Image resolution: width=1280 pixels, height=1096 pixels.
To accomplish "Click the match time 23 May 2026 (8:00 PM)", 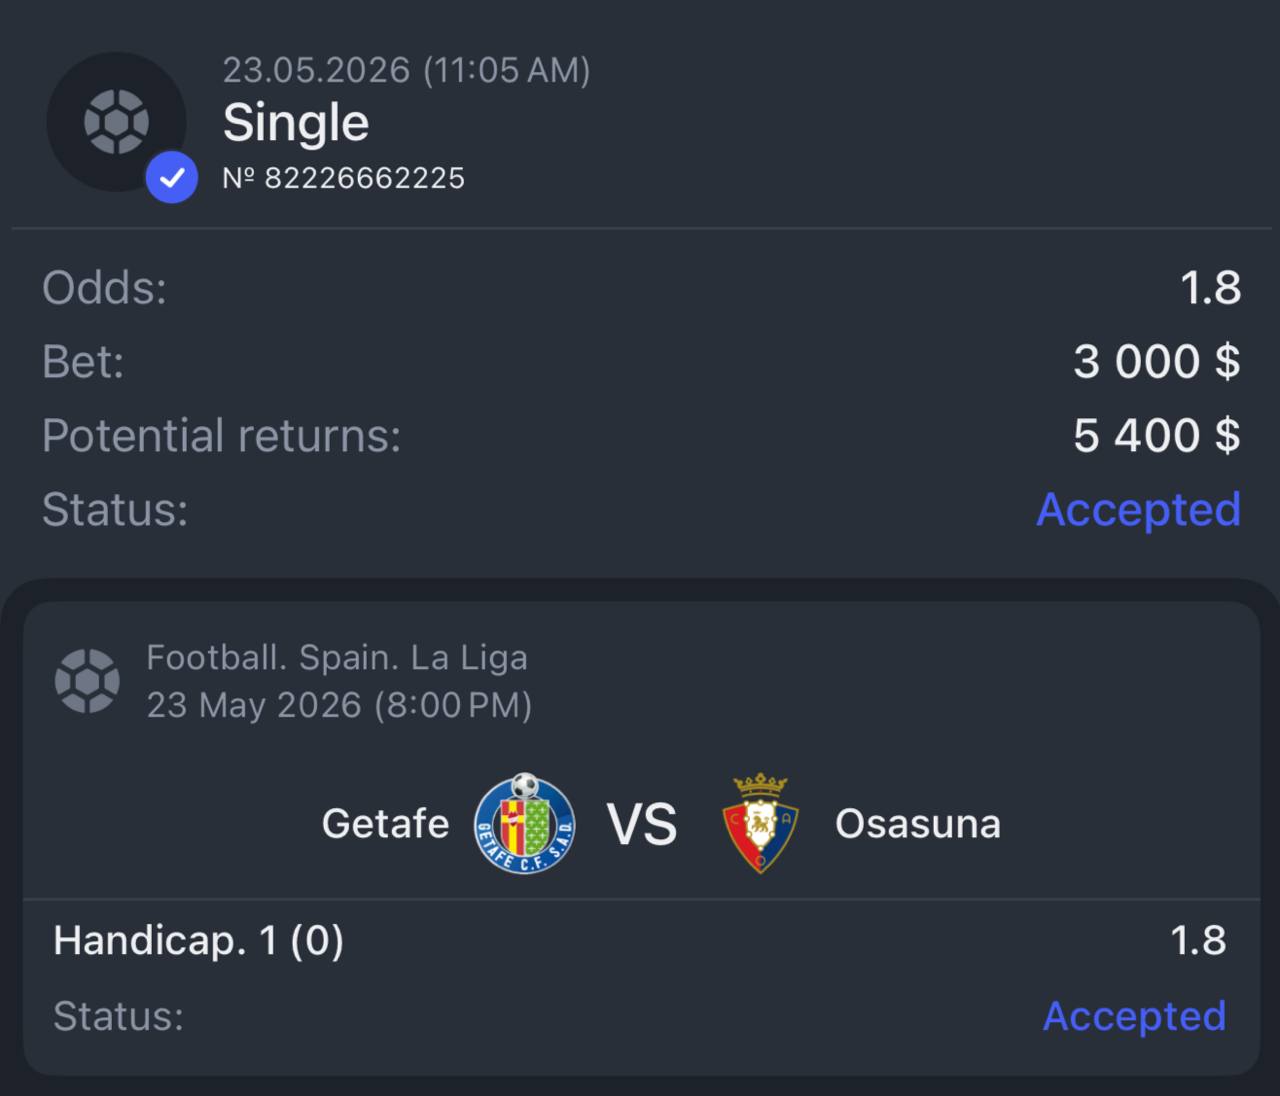I will [339, 705].
